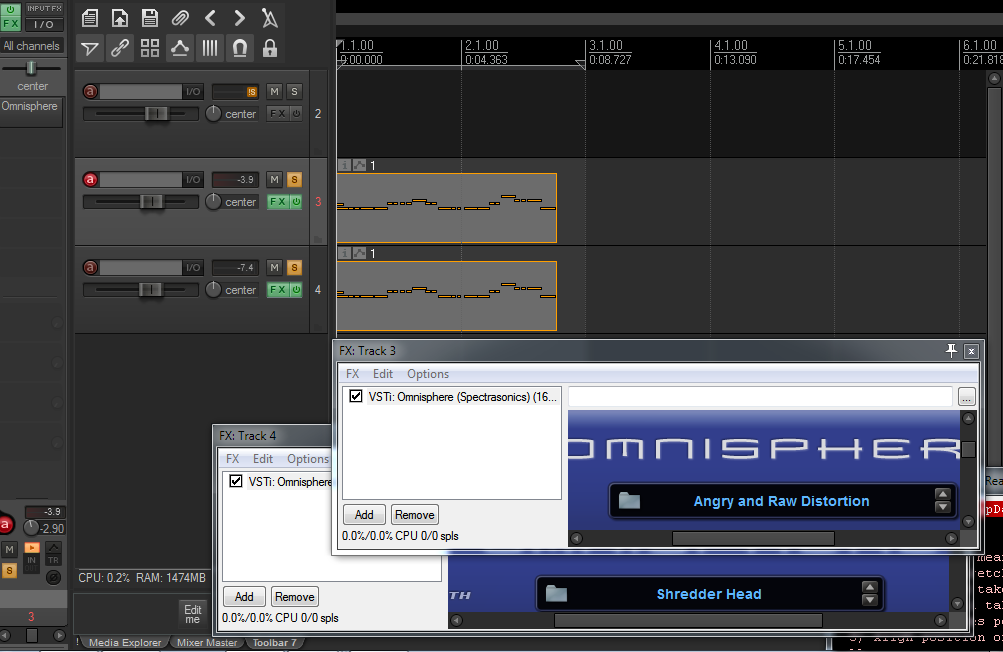Mute track 3

[x=274, y=180]
